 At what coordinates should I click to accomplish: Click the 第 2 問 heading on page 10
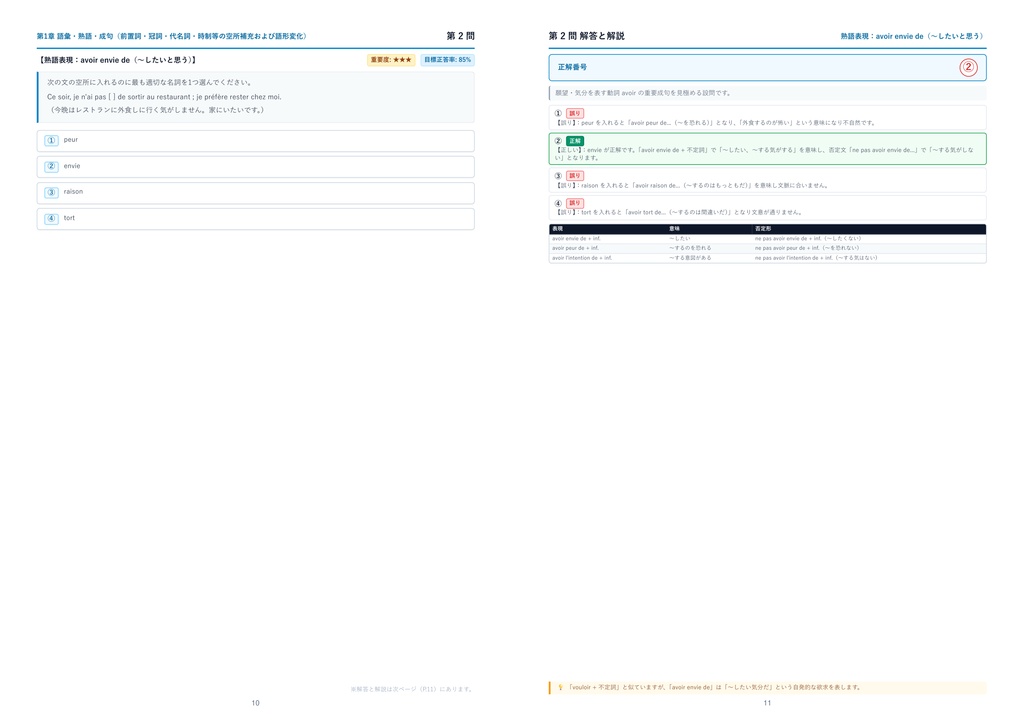pyautogui.click(x=460, y=36)
